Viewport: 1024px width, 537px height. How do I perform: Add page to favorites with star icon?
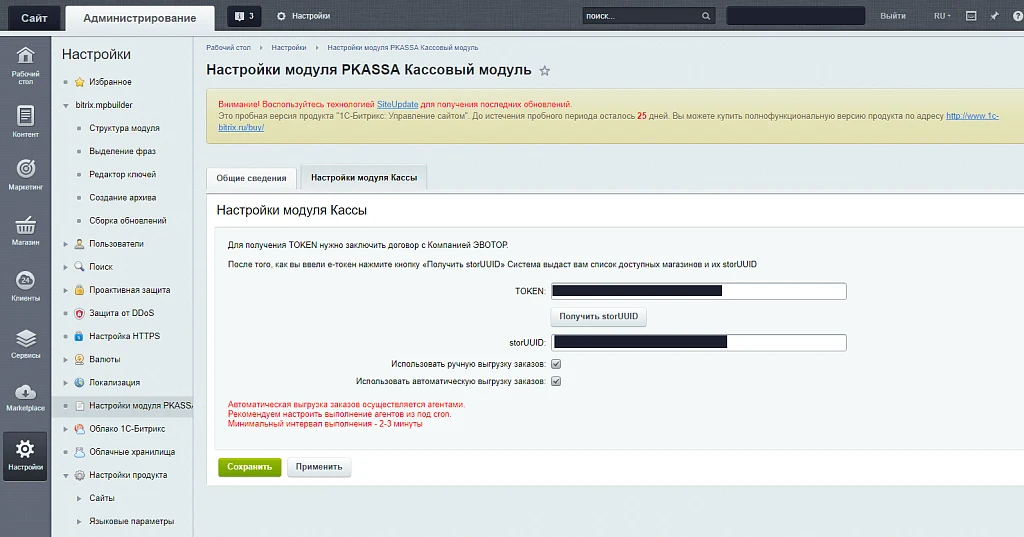545,71
